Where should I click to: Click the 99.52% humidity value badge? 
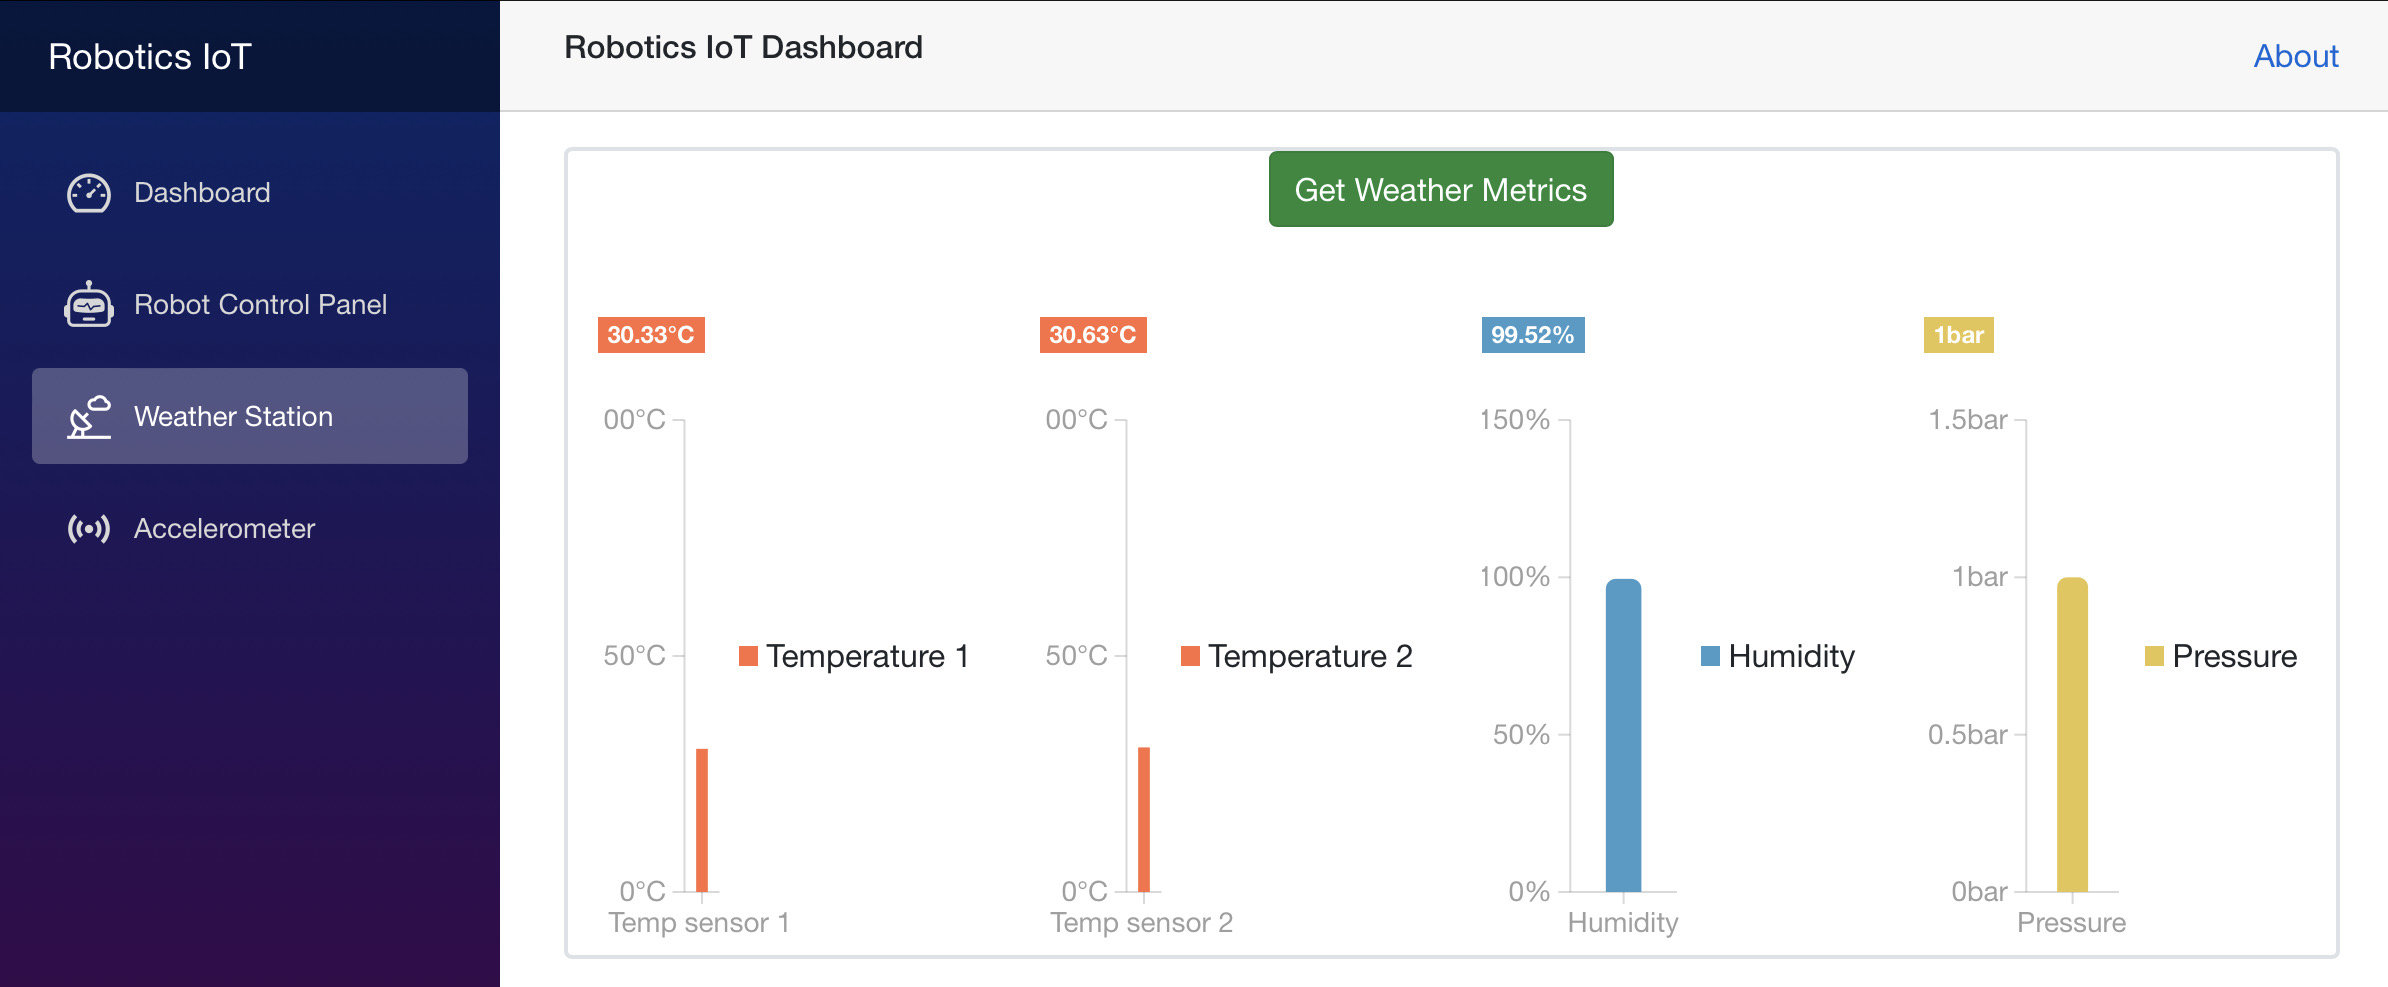coord(1530,336)
